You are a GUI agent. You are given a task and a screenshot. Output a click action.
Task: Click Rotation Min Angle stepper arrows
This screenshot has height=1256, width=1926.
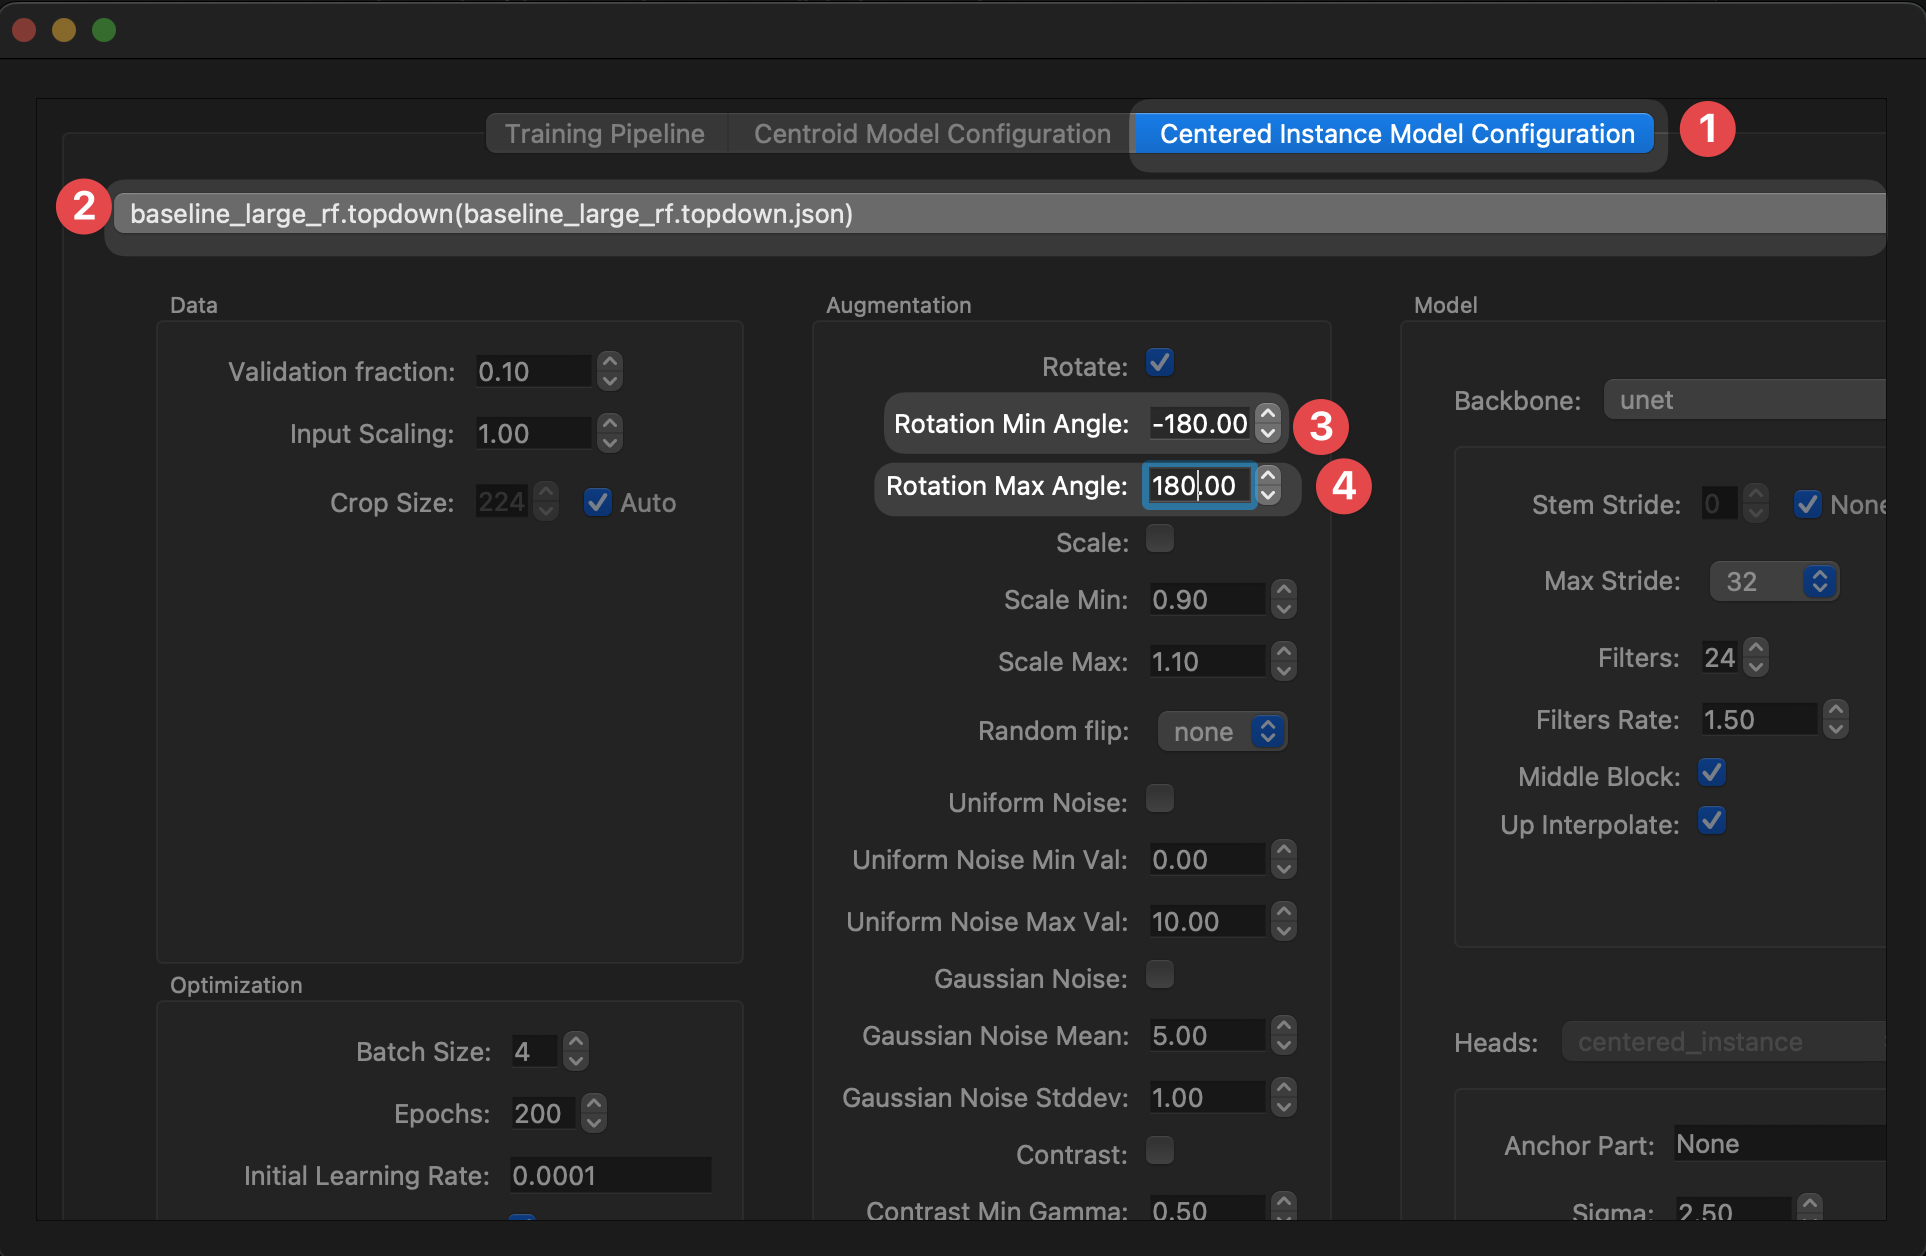(x=1268, y=423)
